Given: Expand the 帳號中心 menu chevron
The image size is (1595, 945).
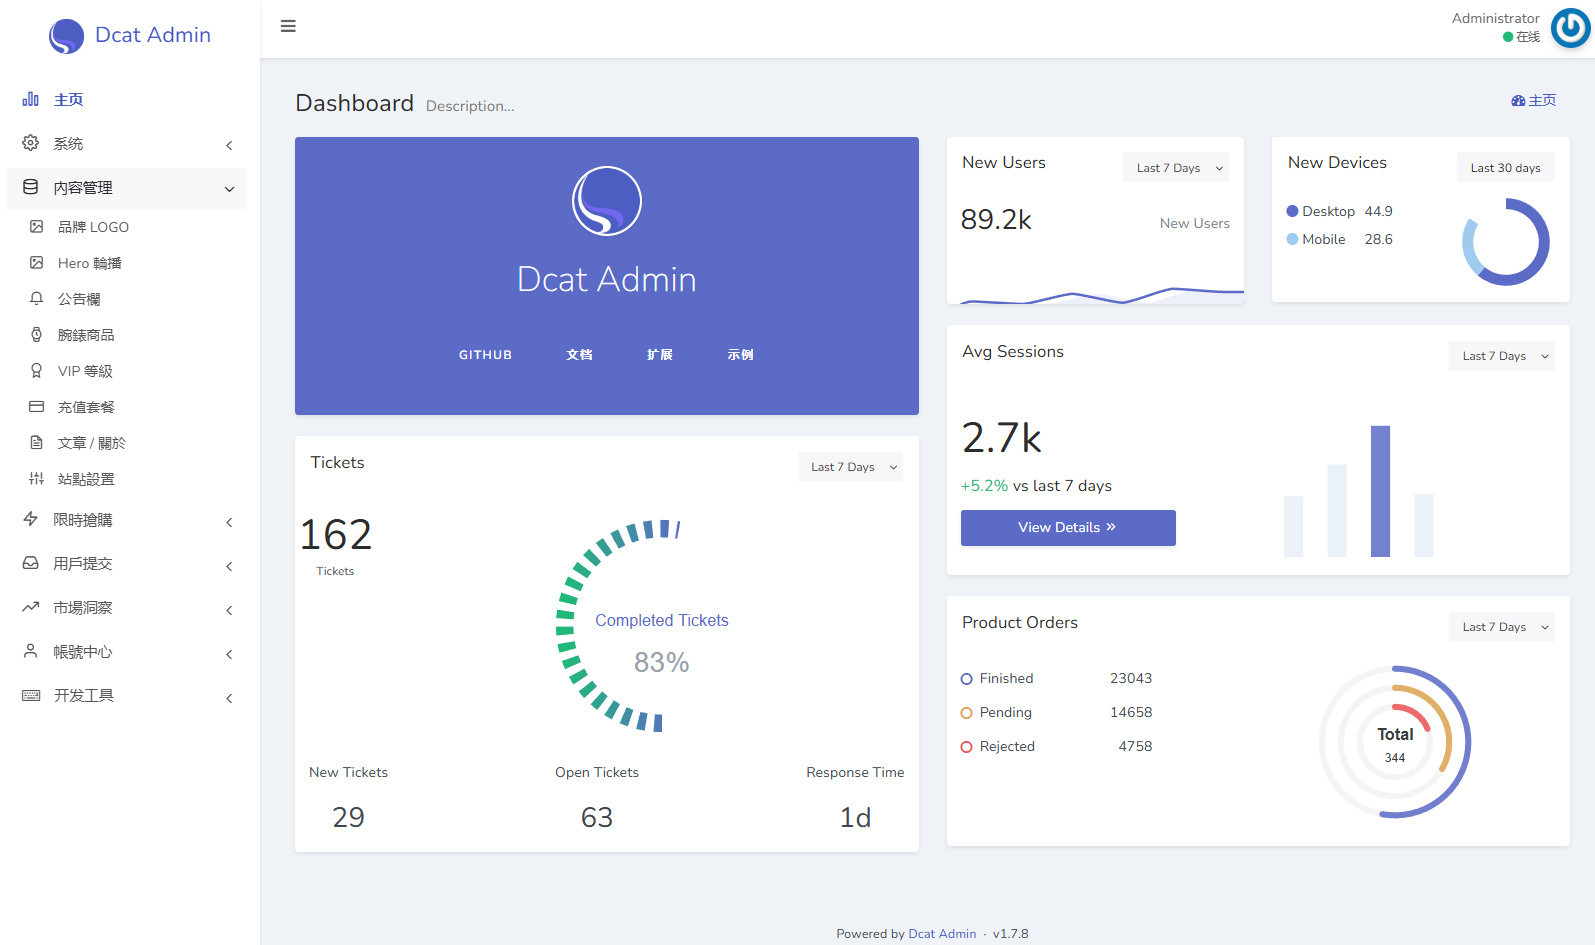Looking at the screenshot, I should coord(229,654).
